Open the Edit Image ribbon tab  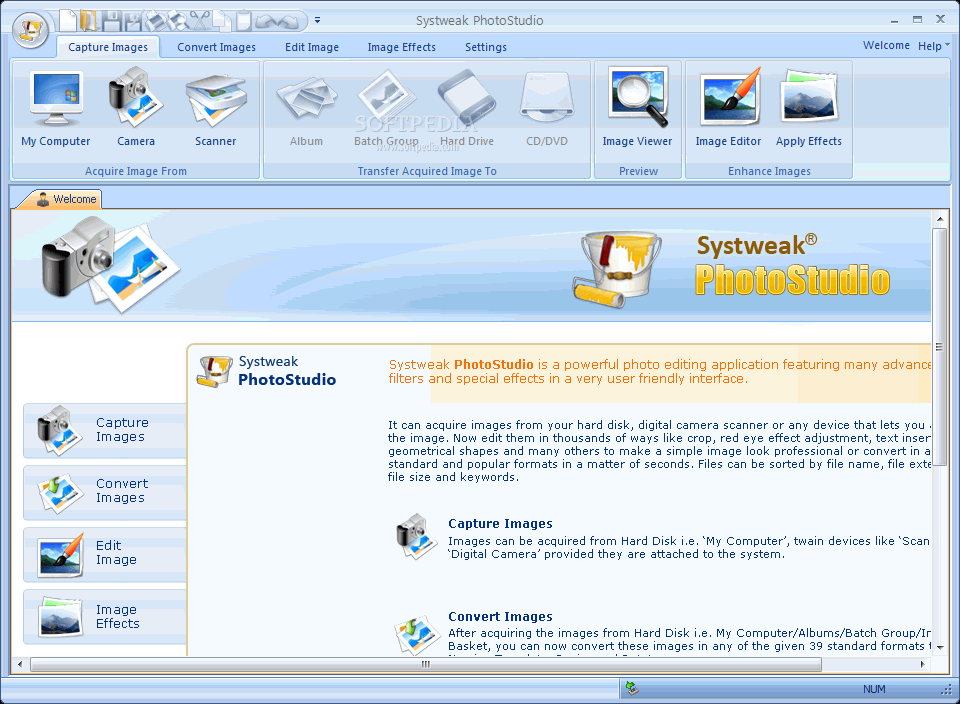(312, 47)
